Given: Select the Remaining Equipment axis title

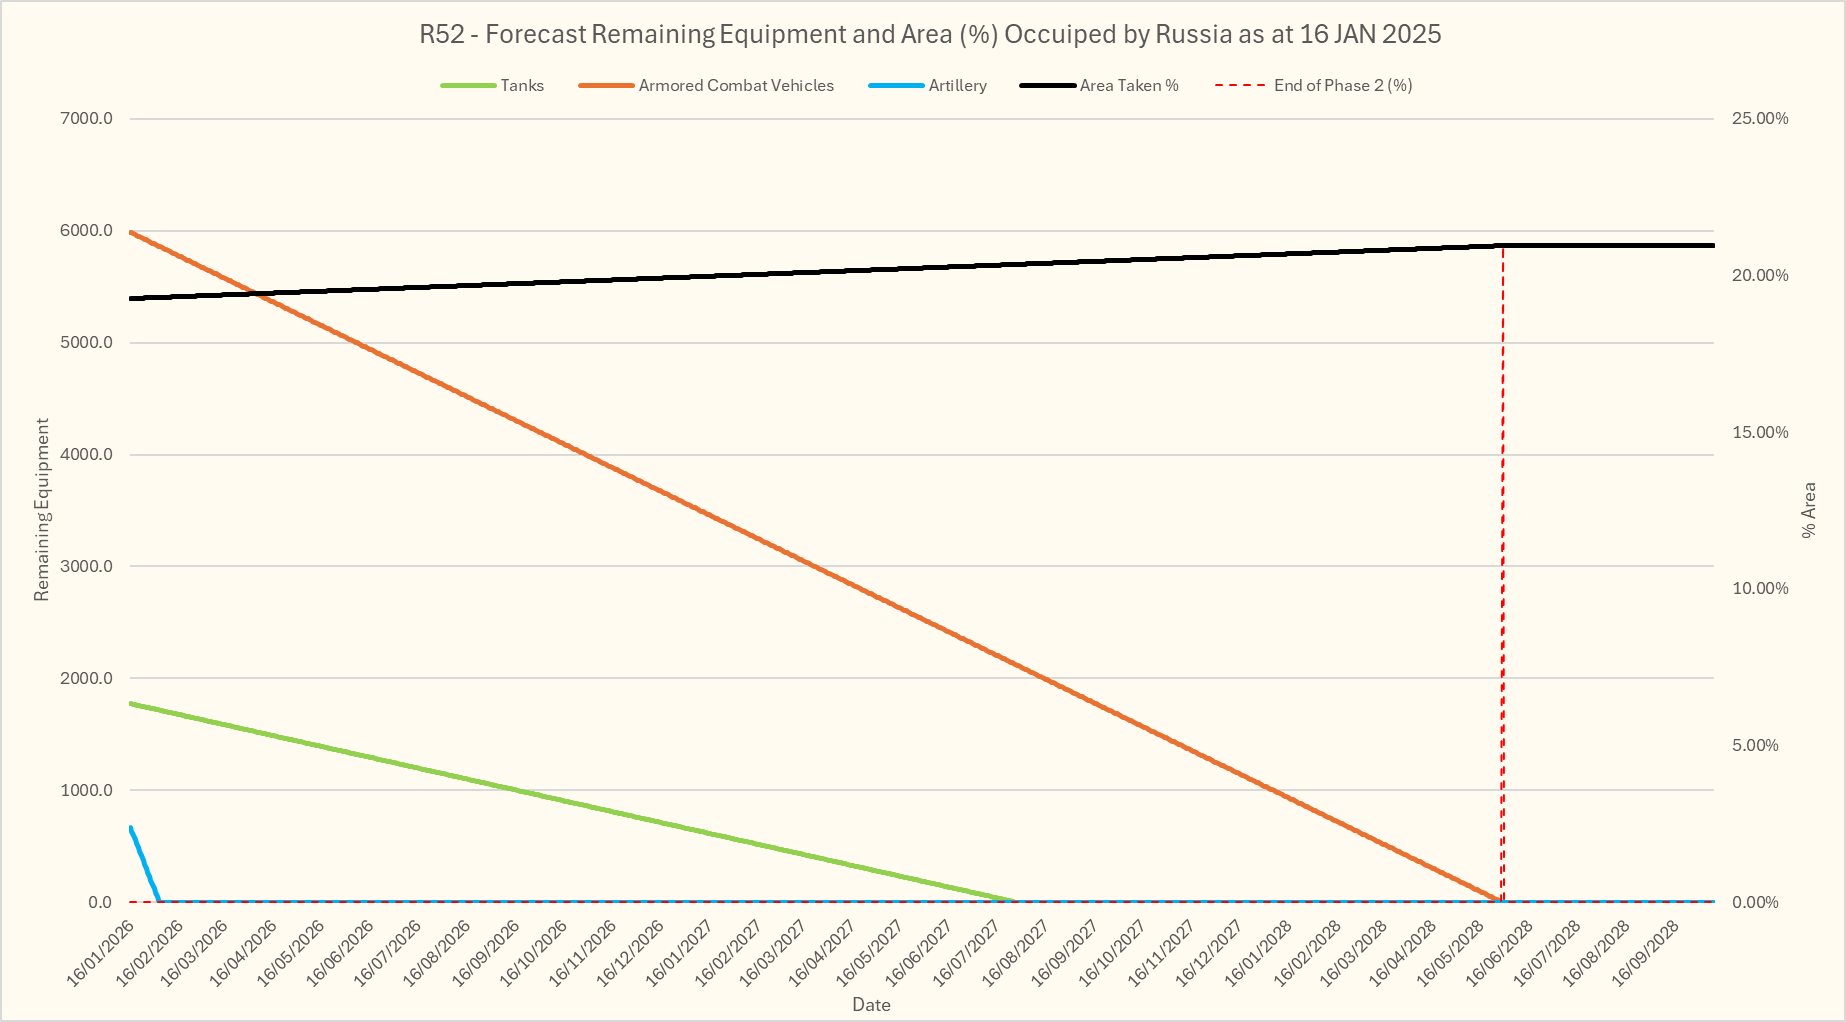Looking at the screenshot, I should click(x=42, y=510).
